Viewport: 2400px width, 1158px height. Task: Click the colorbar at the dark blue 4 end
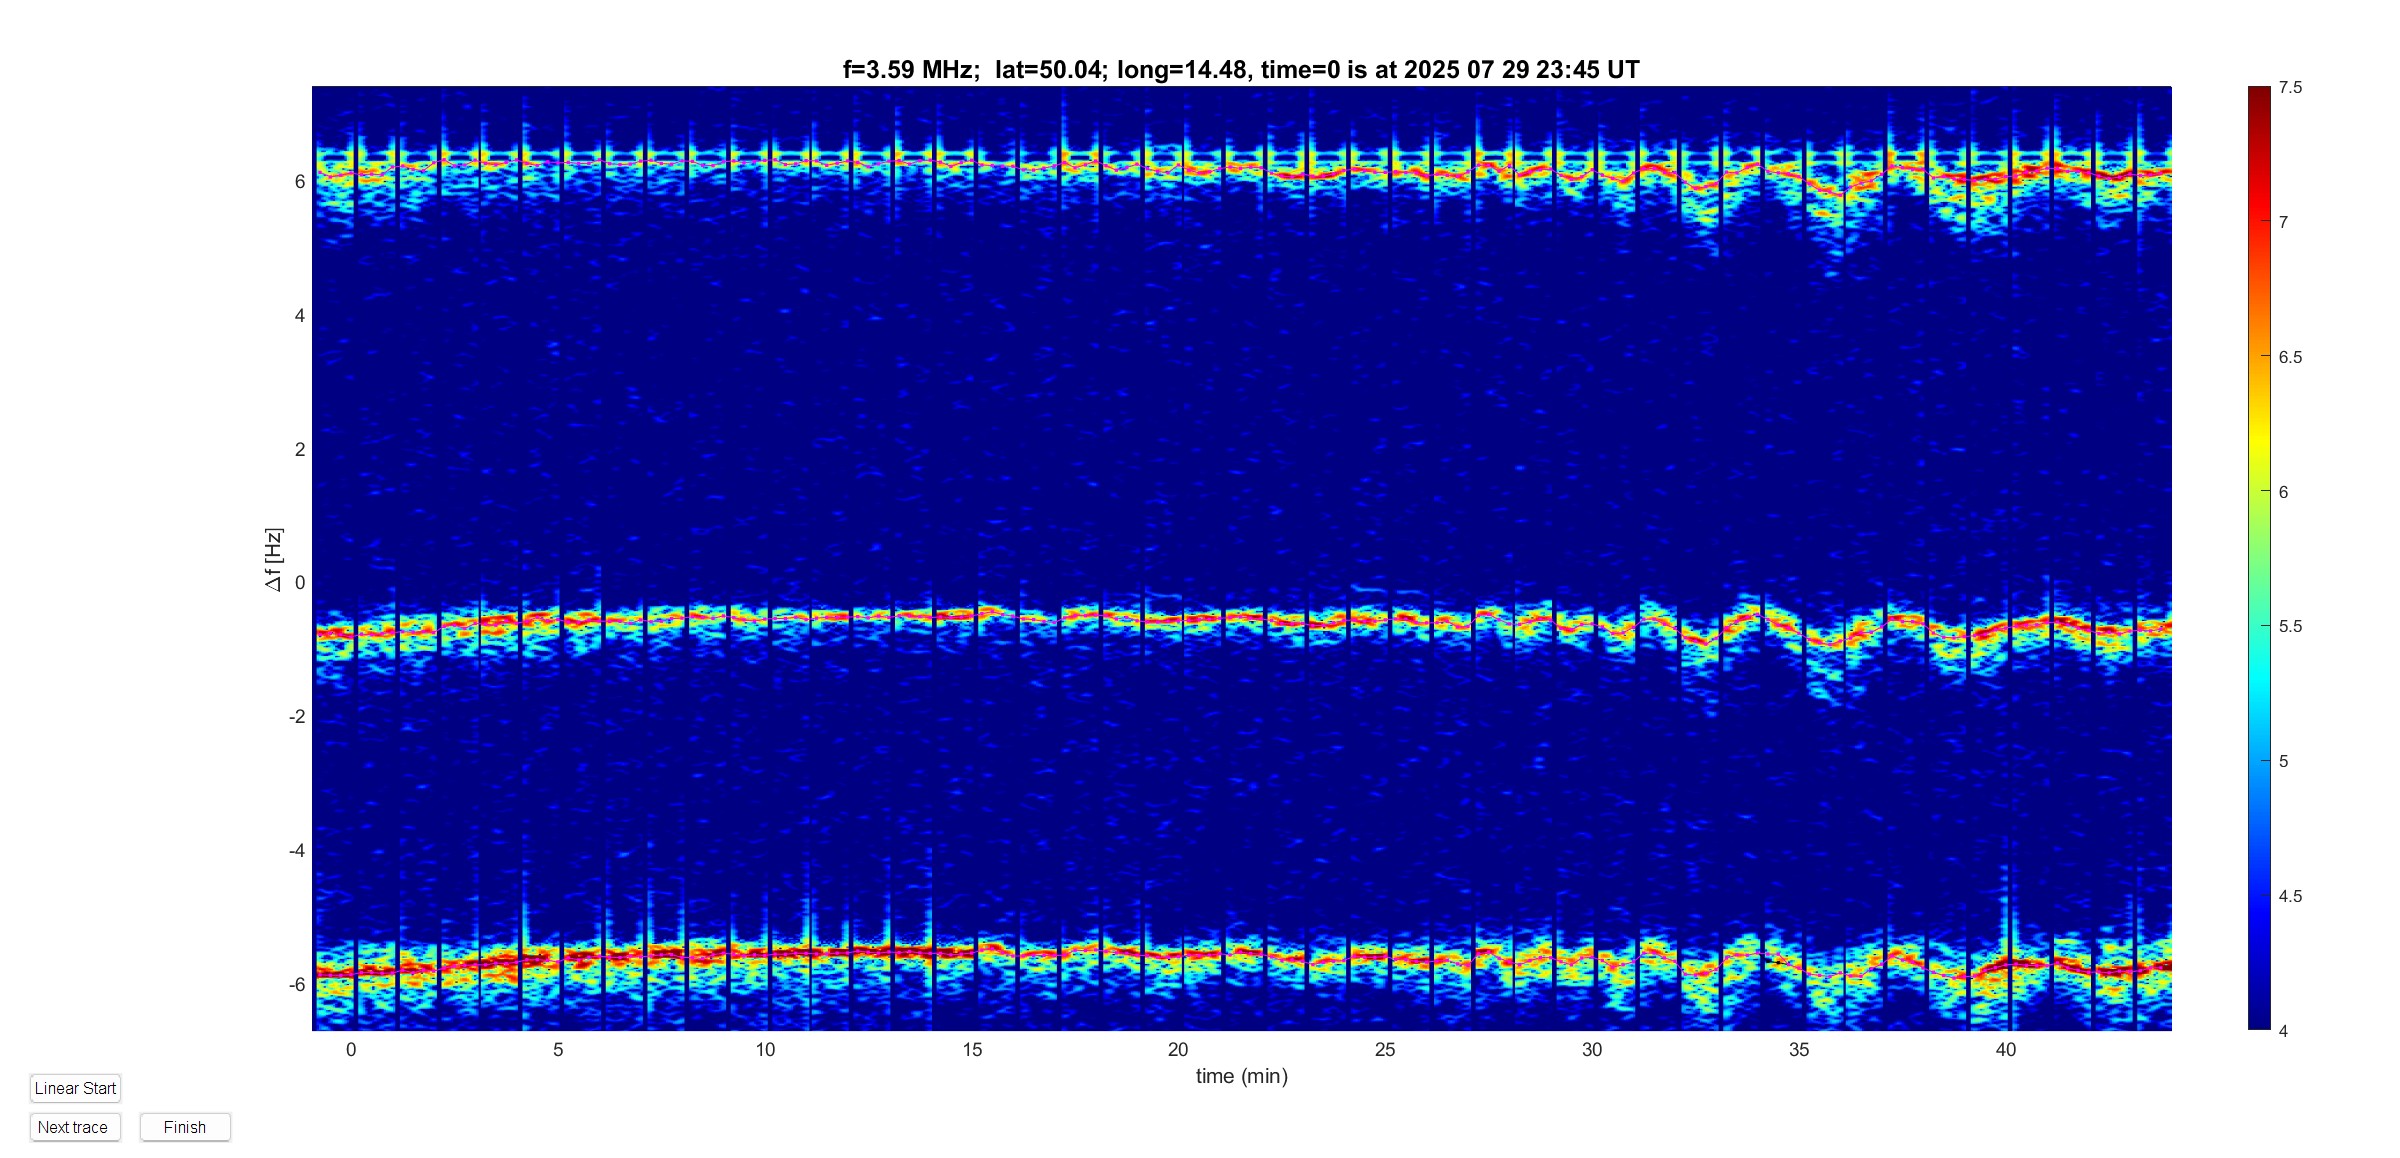click(x=2258, y=1024)
